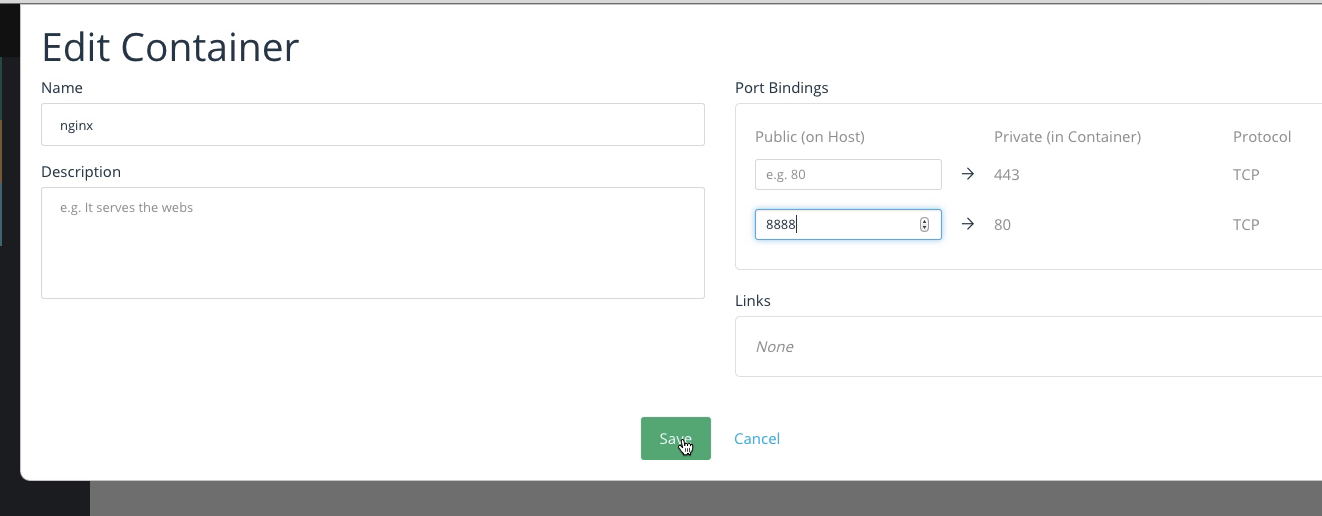
Task: Click the 'Edit Container' dialog heading
Action: coord(170,47)
